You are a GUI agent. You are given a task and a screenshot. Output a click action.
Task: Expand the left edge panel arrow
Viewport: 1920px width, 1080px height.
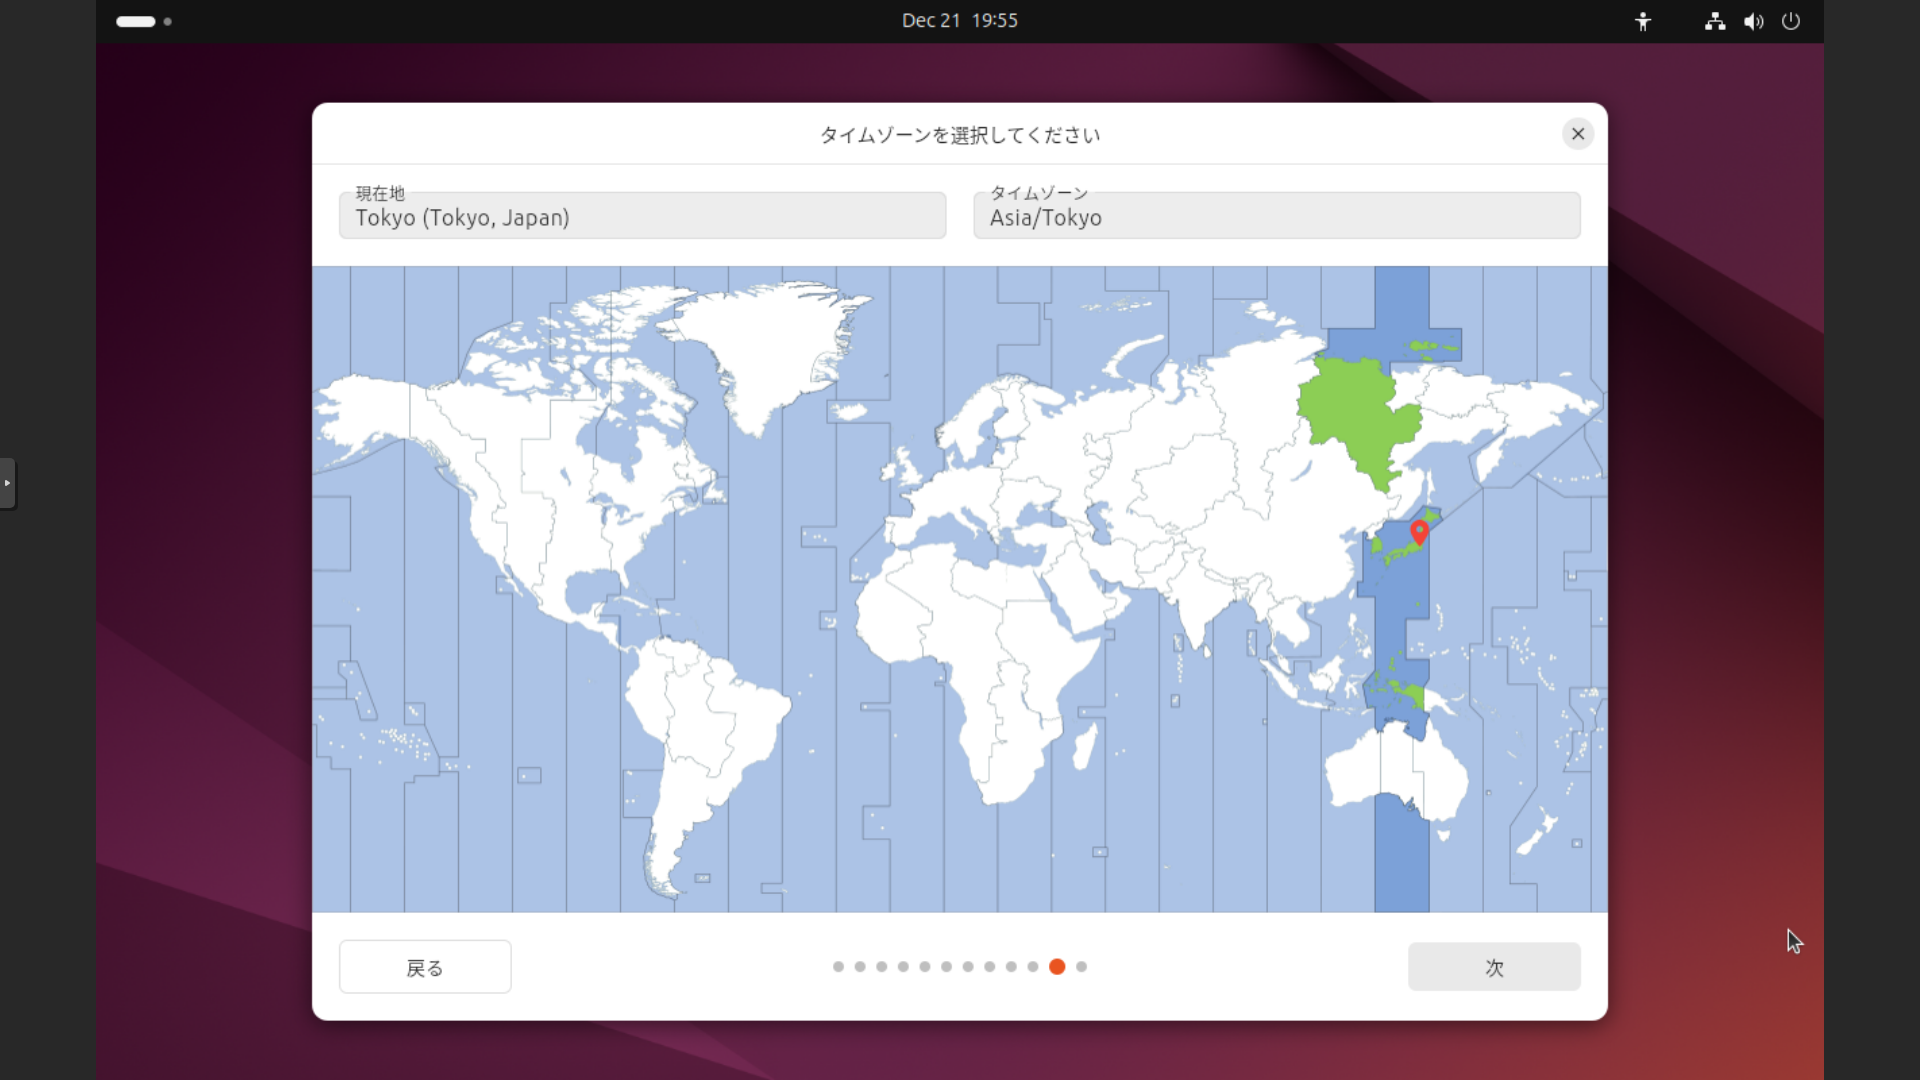tap(7, 483)
